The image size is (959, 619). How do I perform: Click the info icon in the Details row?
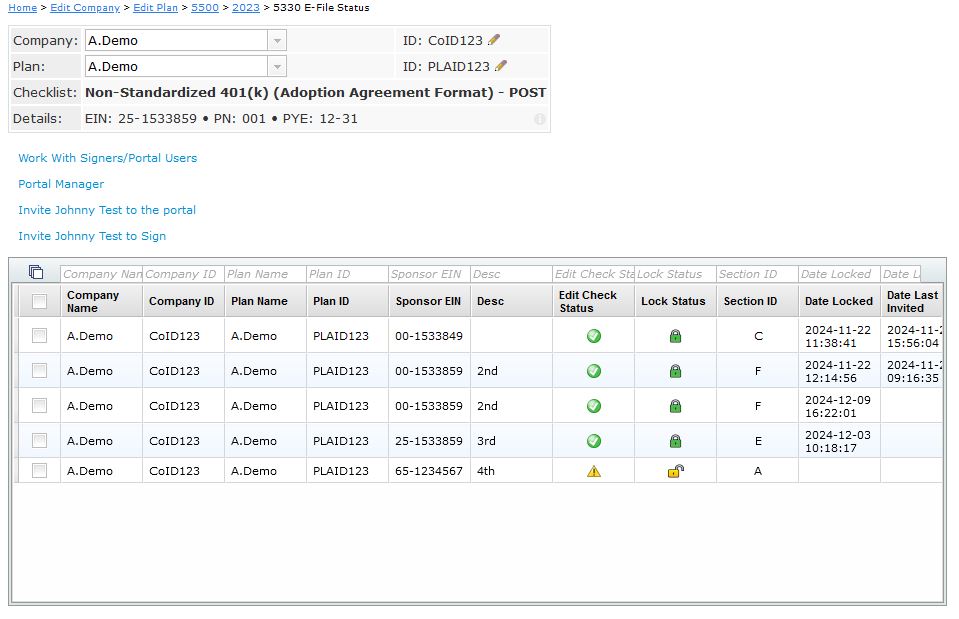tap(540, 119)
